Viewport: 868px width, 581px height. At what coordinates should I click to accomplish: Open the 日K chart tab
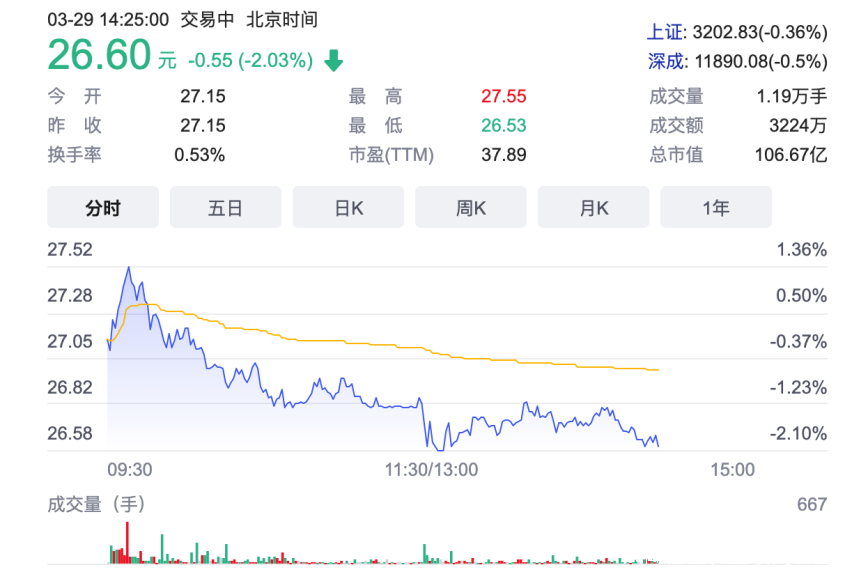coord(348,208)
